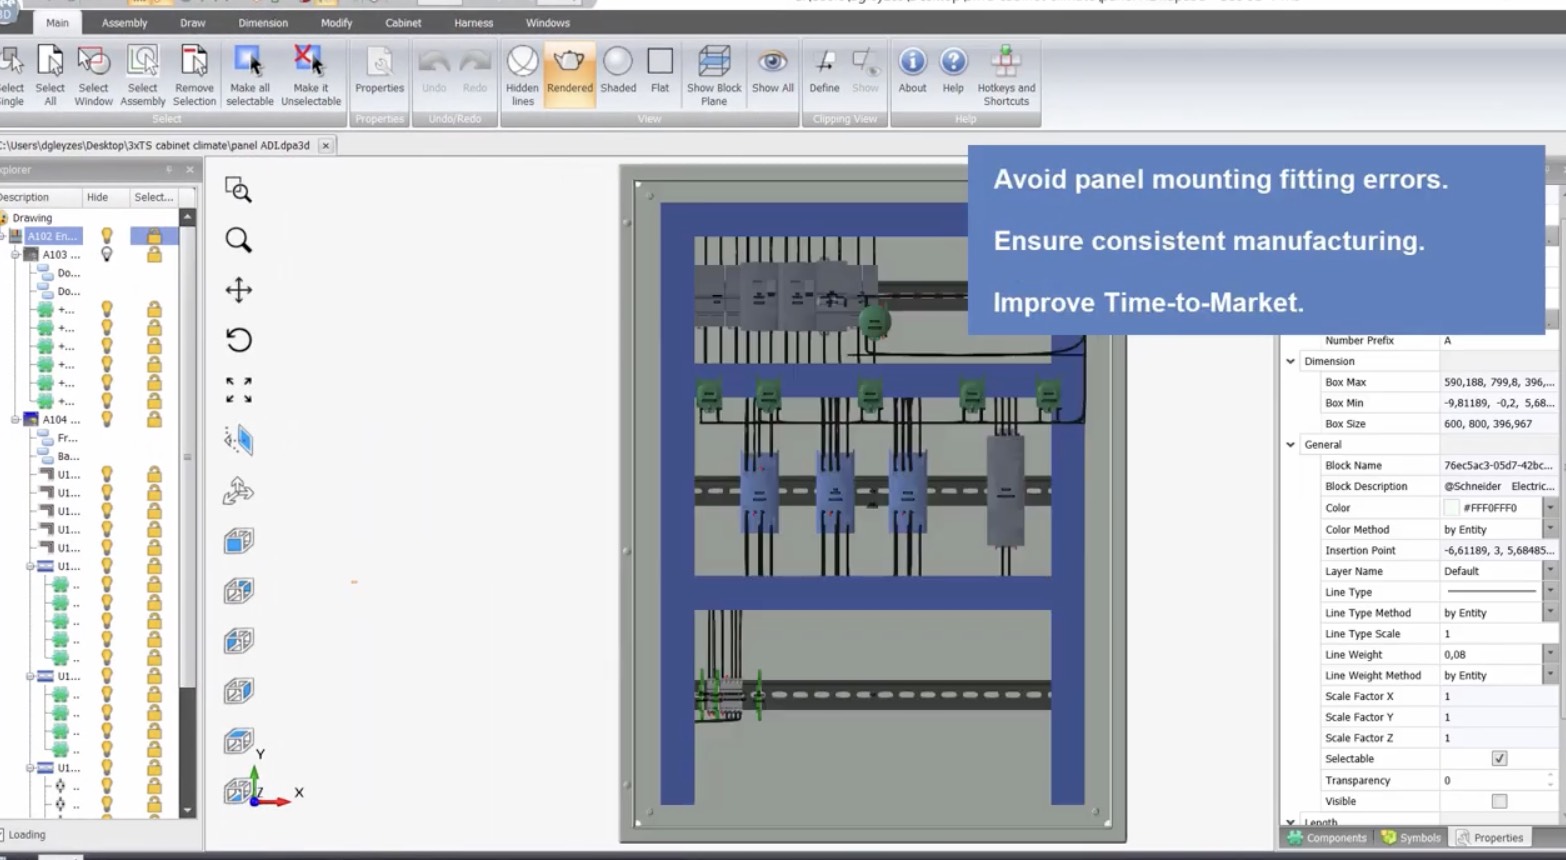Uncheck the Selectable checkbox
The image size is (1566, 860).
pyautogui.click(x=1497, y=758)
